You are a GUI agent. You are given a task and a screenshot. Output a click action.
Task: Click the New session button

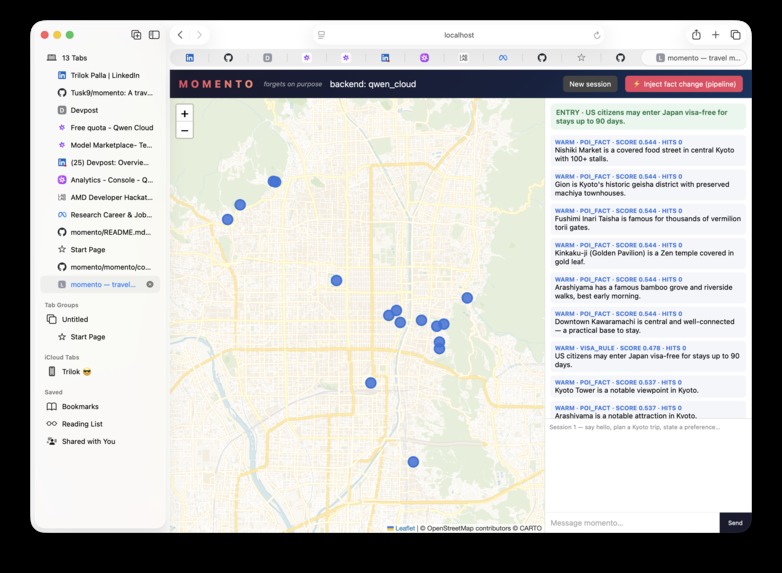[x=590, y=84]
